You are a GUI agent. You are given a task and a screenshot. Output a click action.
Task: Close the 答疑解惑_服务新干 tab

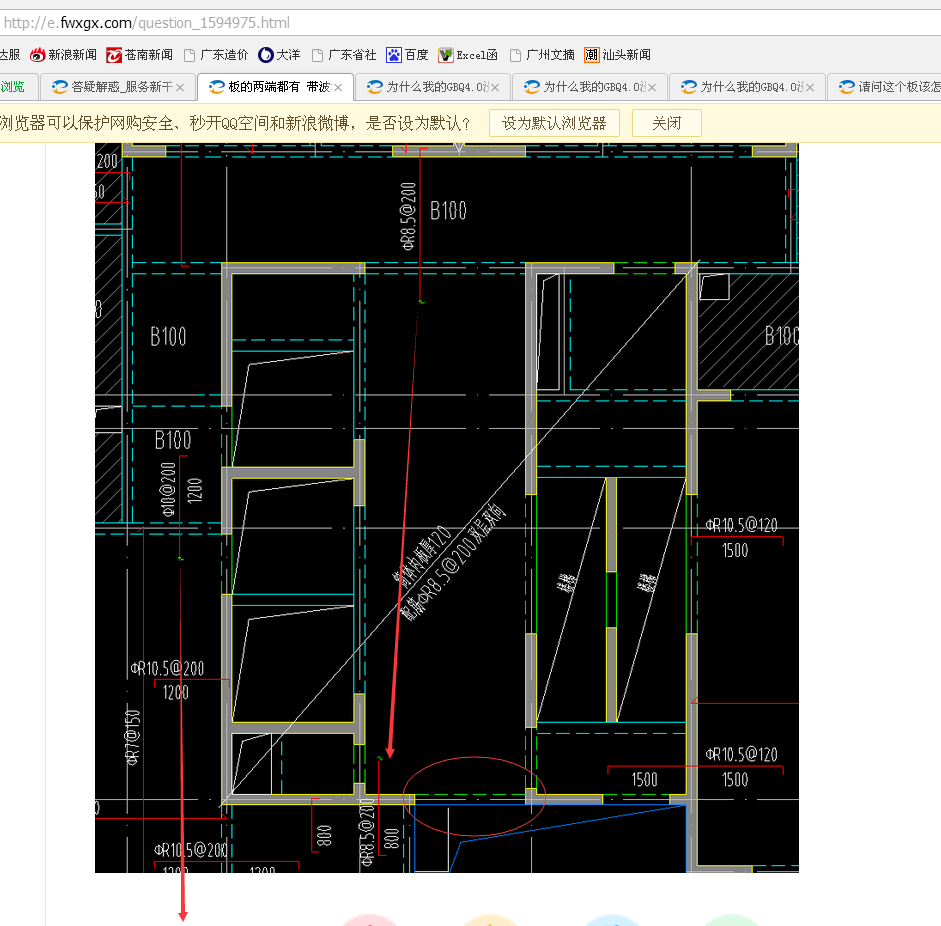pos(180,88)
